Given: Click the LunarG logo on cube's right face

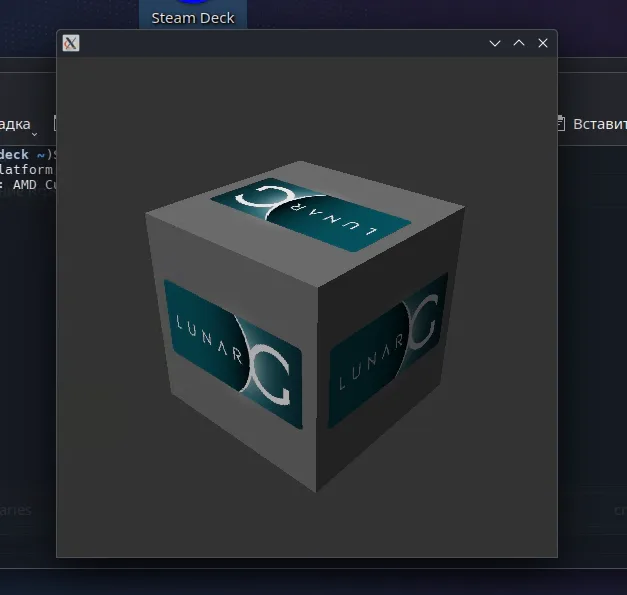Looking at the screenshot, I should click(x=388, y=351).
